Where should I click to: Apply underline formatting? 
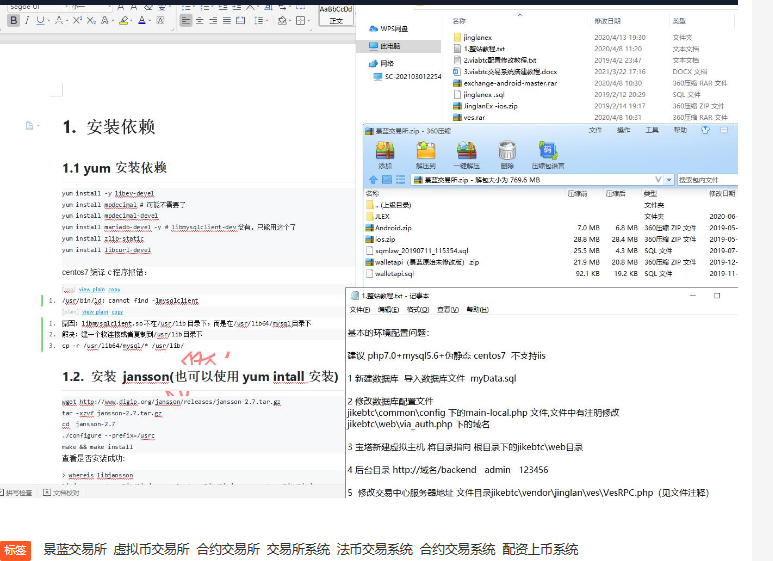coord(40,20)
